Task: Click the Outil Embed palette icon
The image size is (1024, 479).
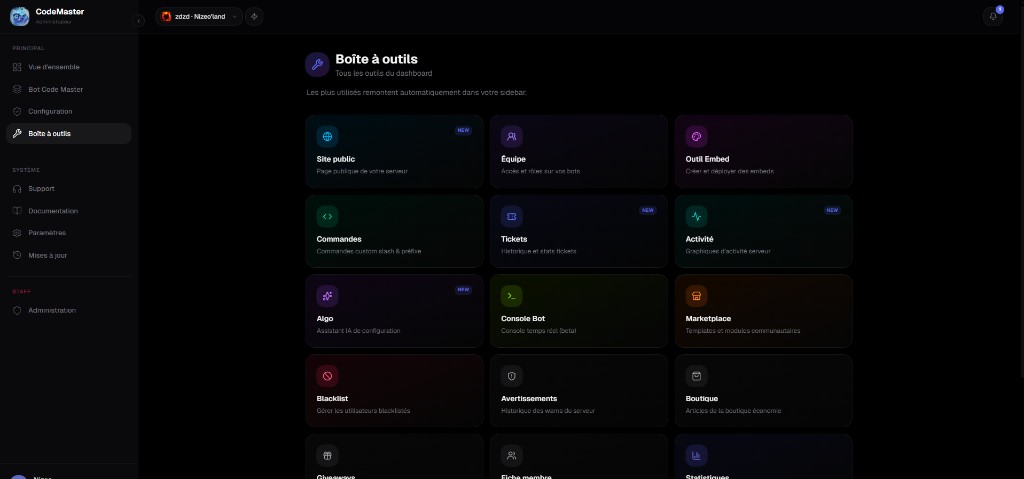Action: (x=696, y=137)
